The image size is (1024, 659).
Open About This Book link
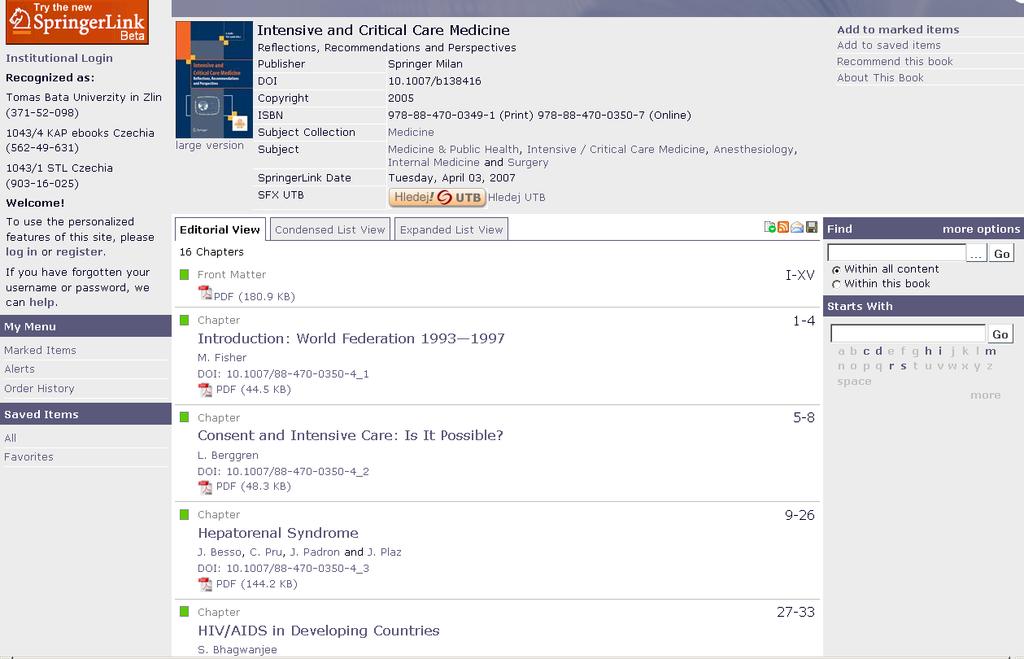880,78
